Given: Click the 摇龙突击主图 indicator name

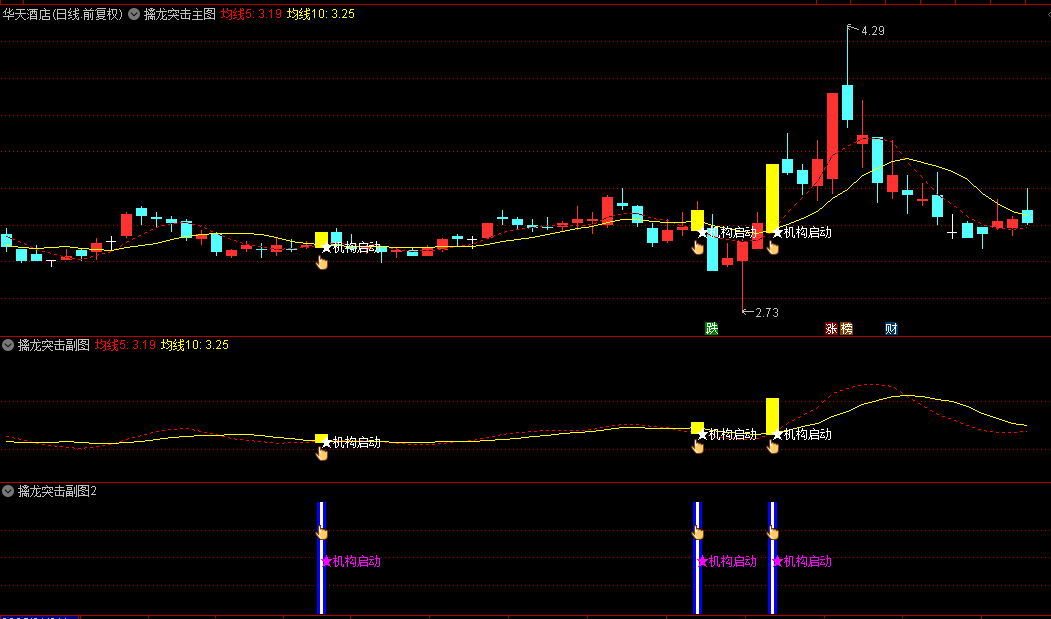Looking at the screenshot, I should tap(180, 14).
